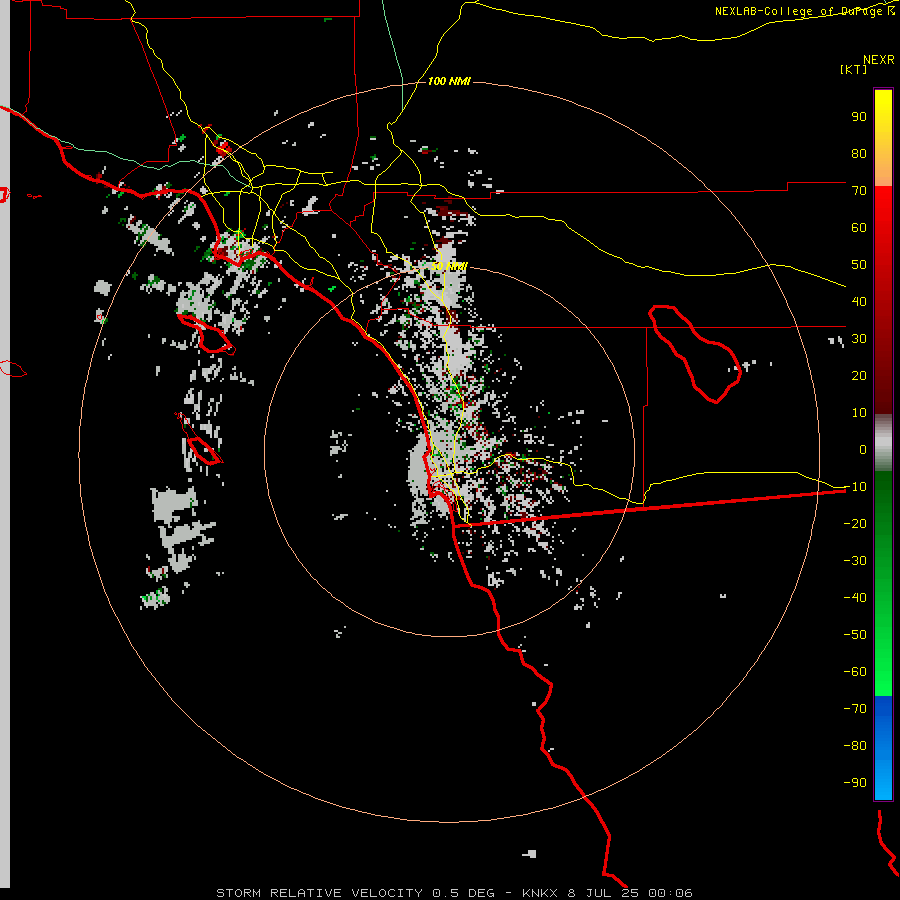Pick the dark green segment of the color bar
This screenshot has width=900, height=900.
883,505
